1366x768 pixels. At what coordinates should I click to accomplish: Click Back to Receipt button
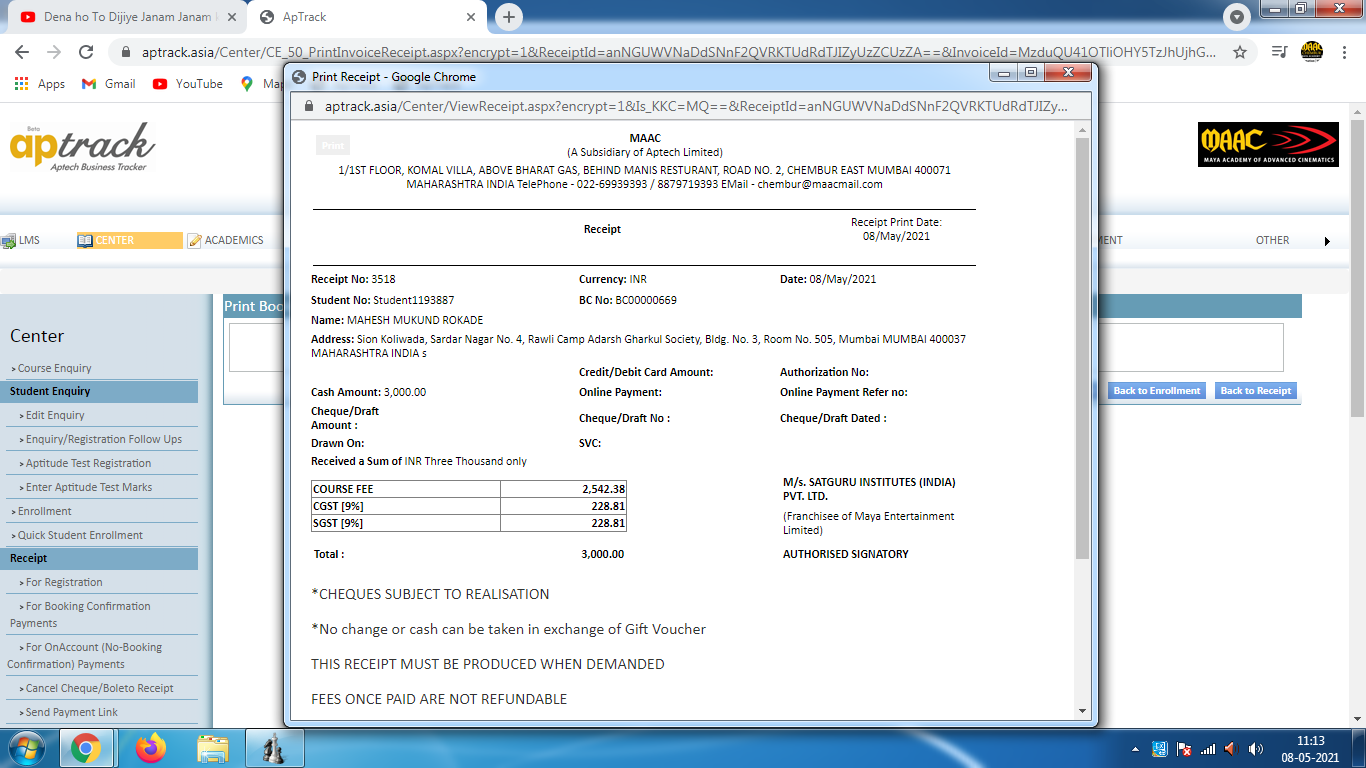(x=1256, y=391)
